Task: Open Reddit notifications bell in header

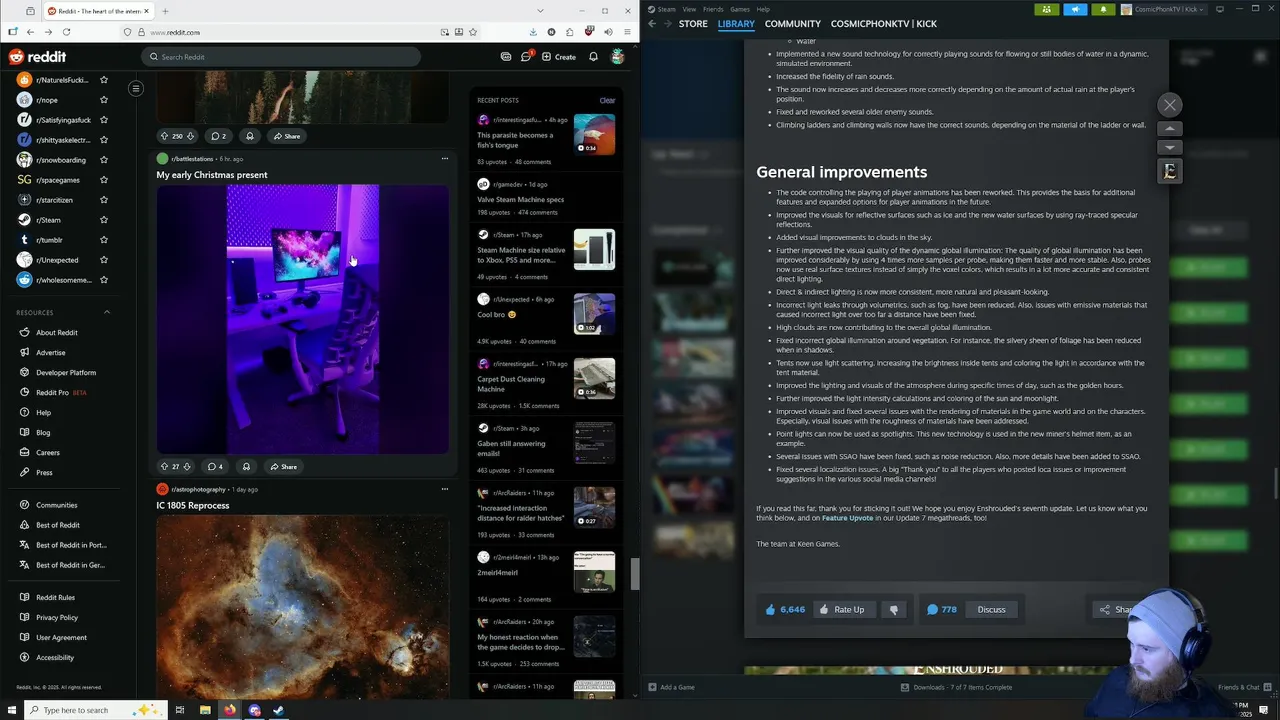Action: (x=593, y=57)
